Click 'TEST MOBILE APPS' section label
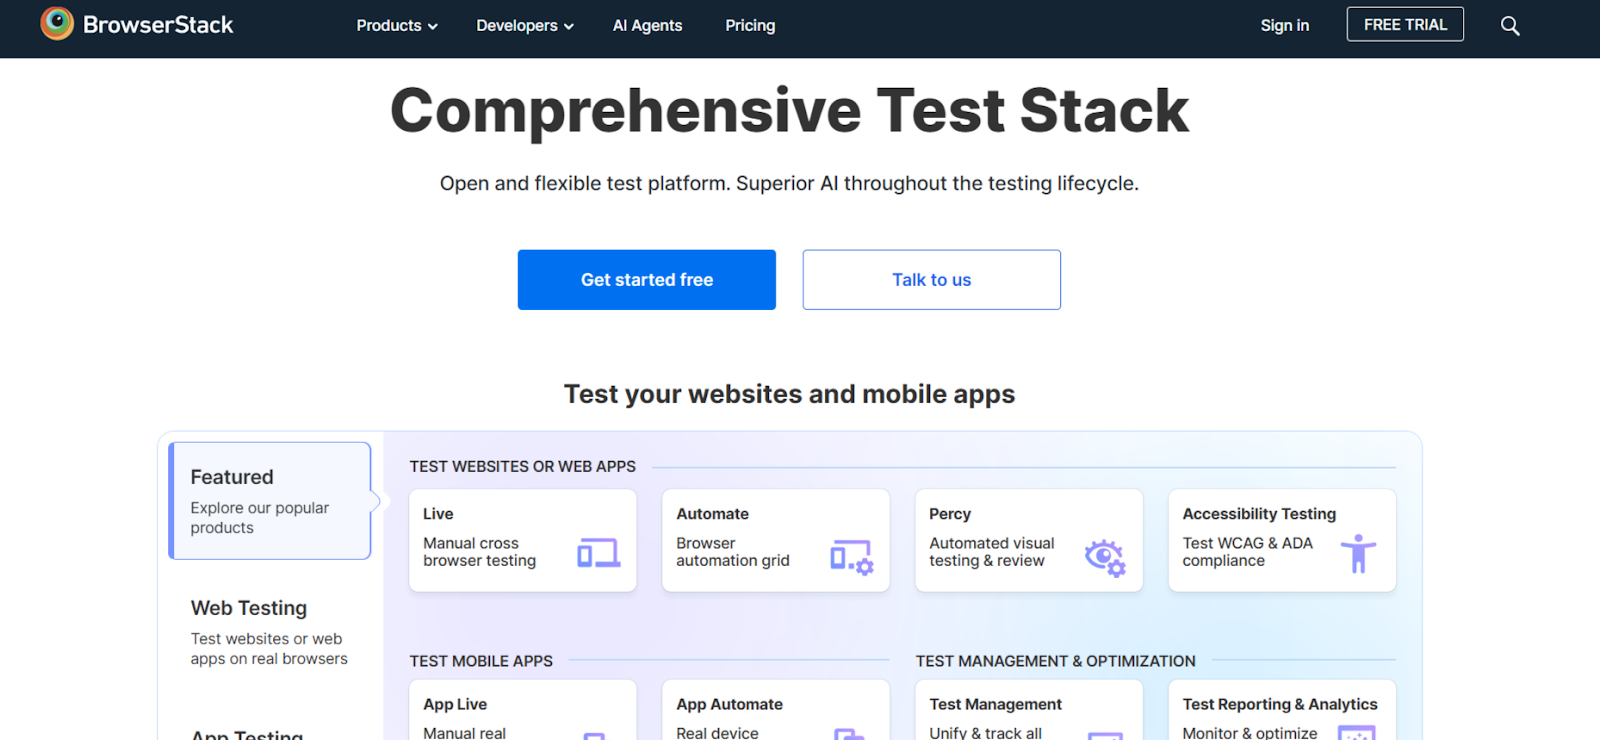 [x=481, y=661]
